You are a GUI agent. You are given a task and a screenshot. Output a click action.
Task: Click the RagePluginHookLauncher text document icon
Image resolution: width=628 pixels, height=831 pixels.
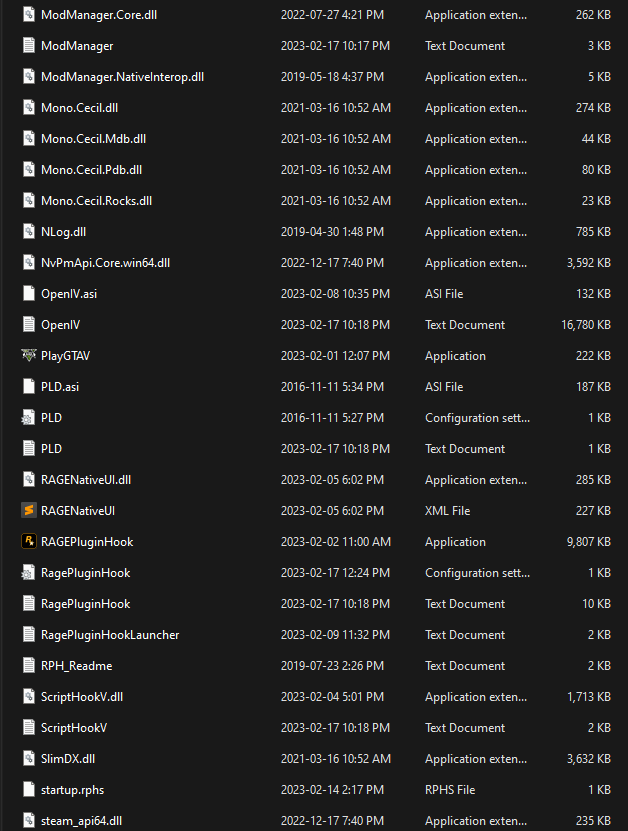coord(29,634)
